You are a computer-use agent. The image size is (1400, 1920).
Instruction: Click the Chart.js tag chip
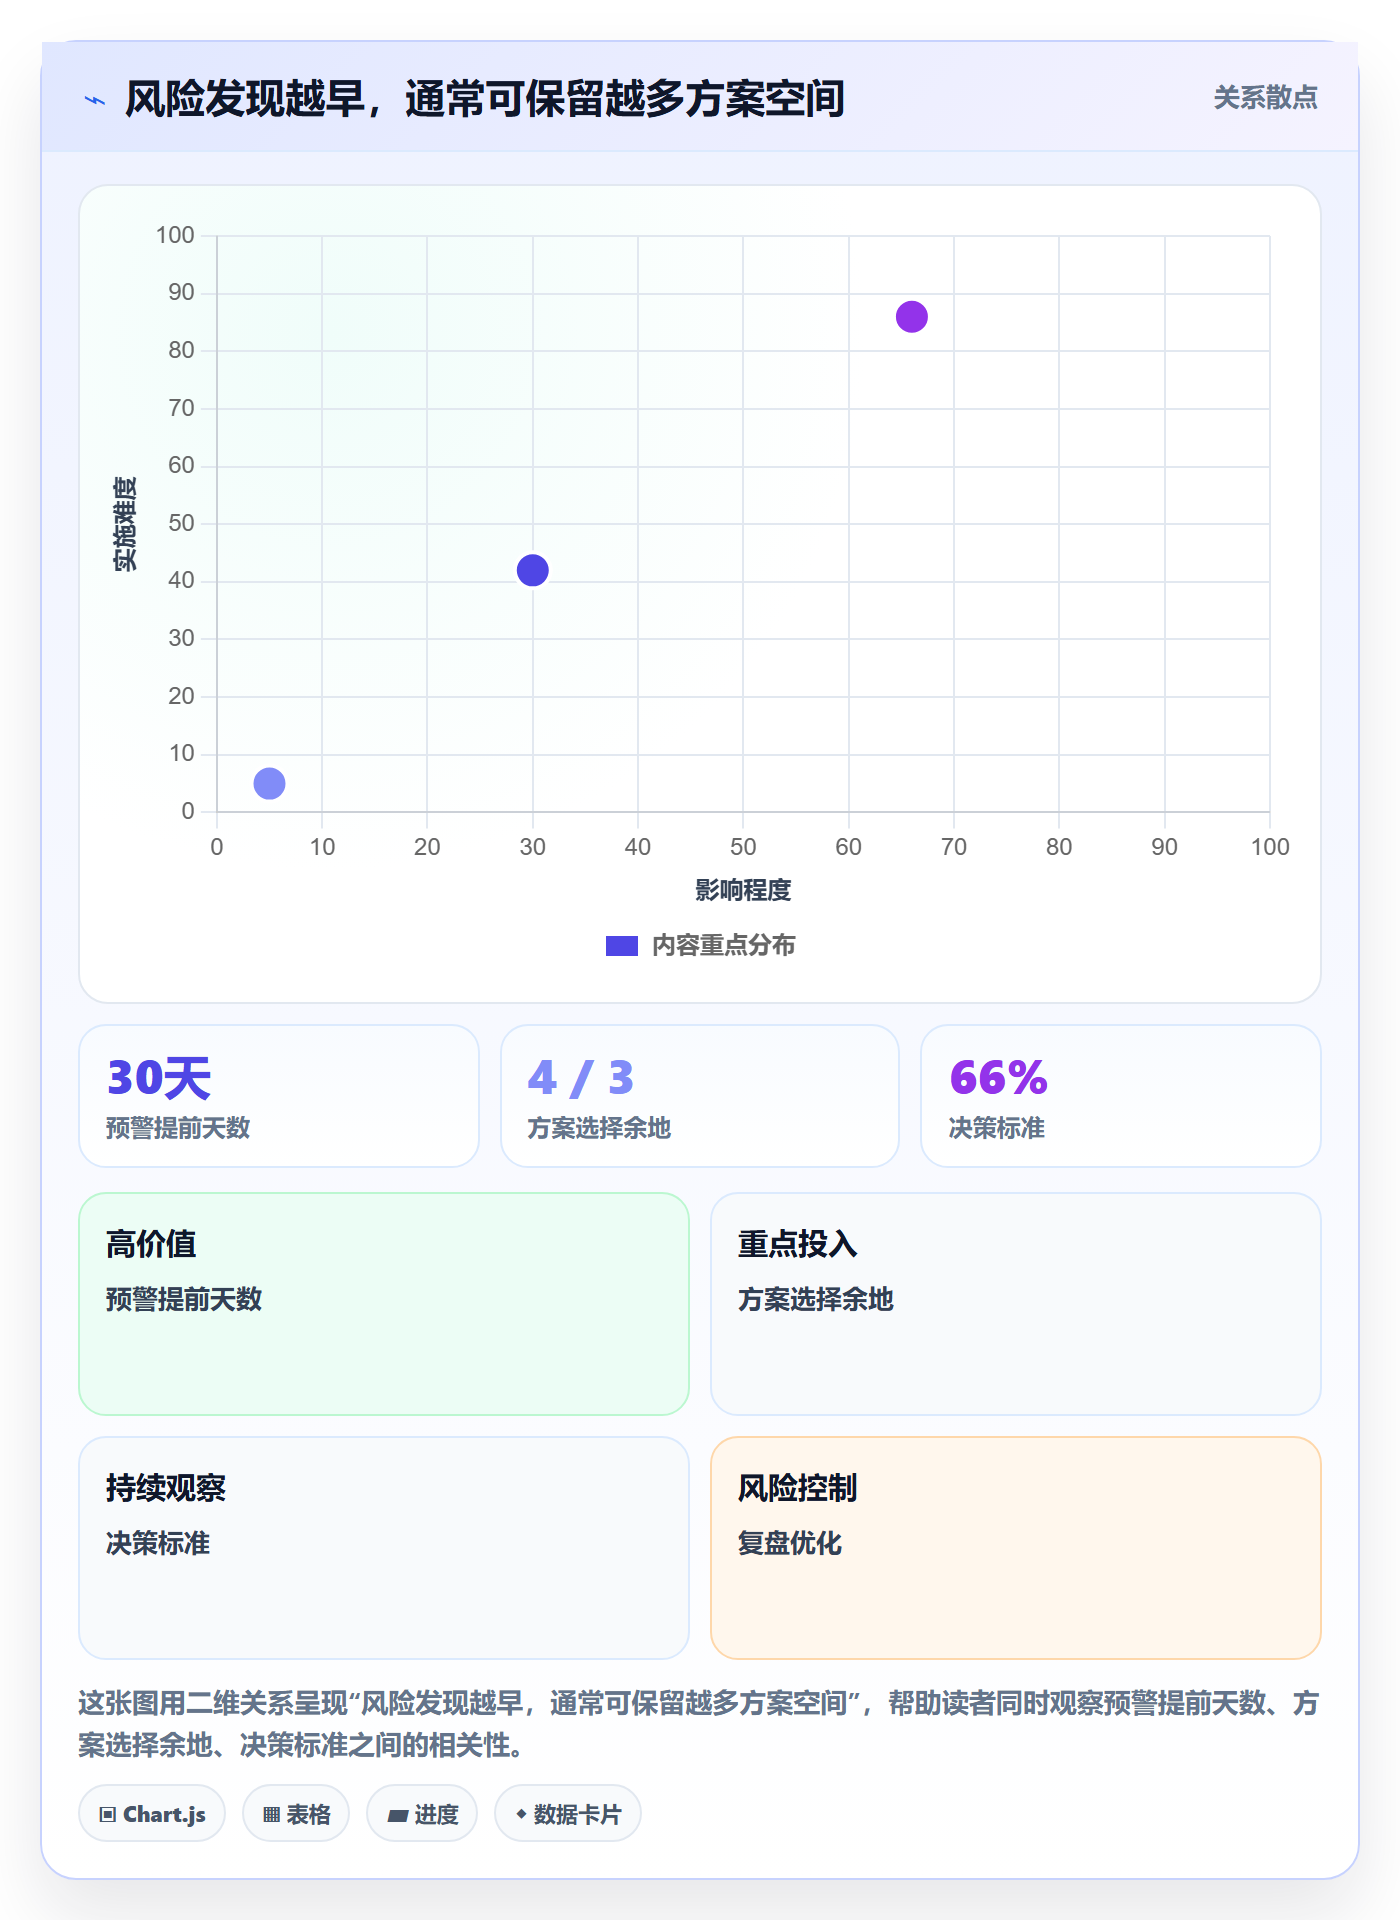152,1814
